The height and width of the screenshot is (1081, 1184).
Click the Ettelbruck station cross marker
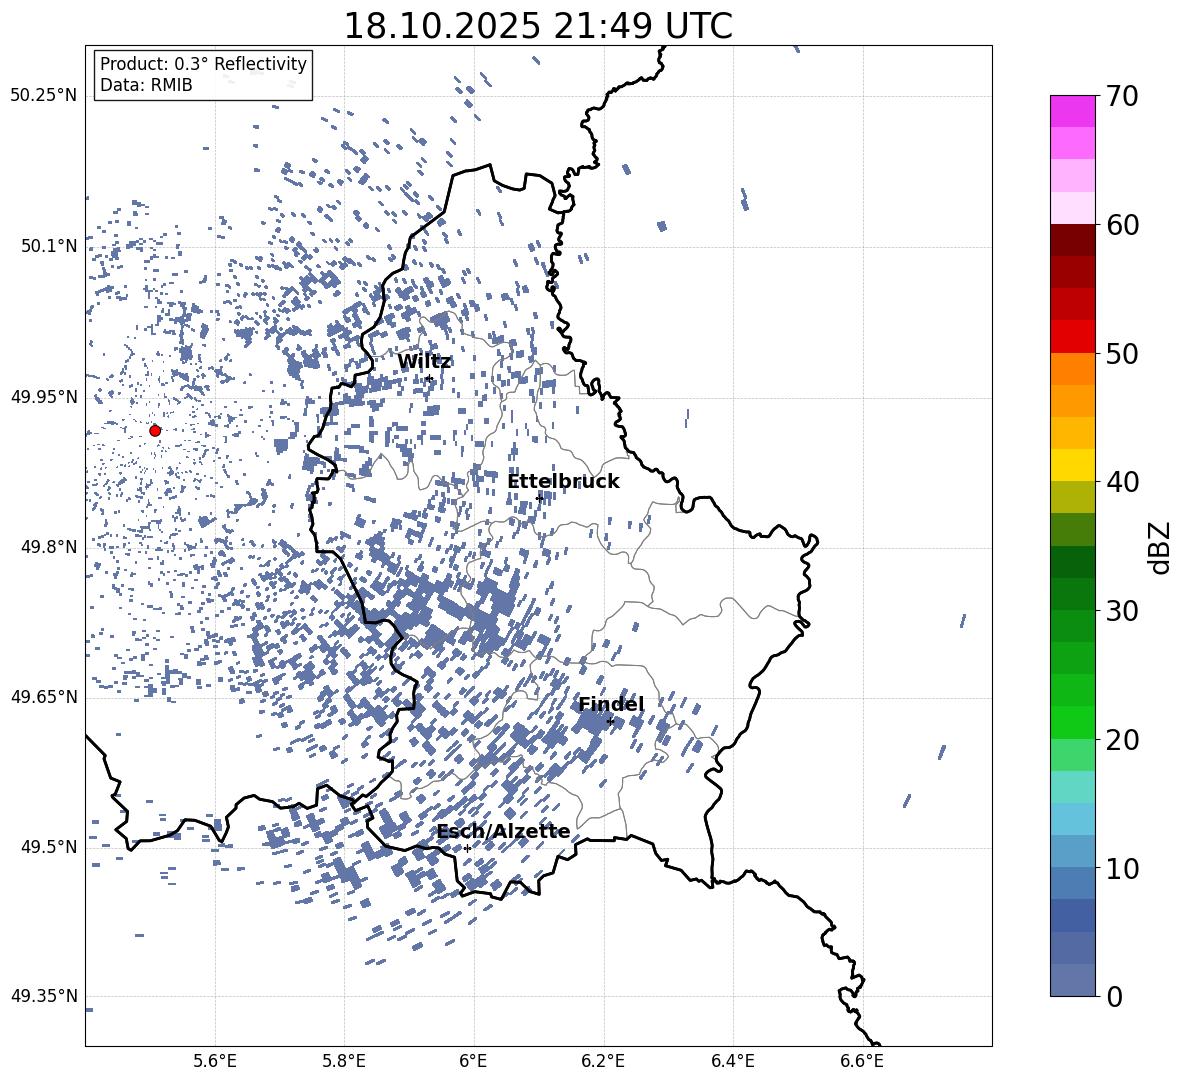(x=539, y=498)
